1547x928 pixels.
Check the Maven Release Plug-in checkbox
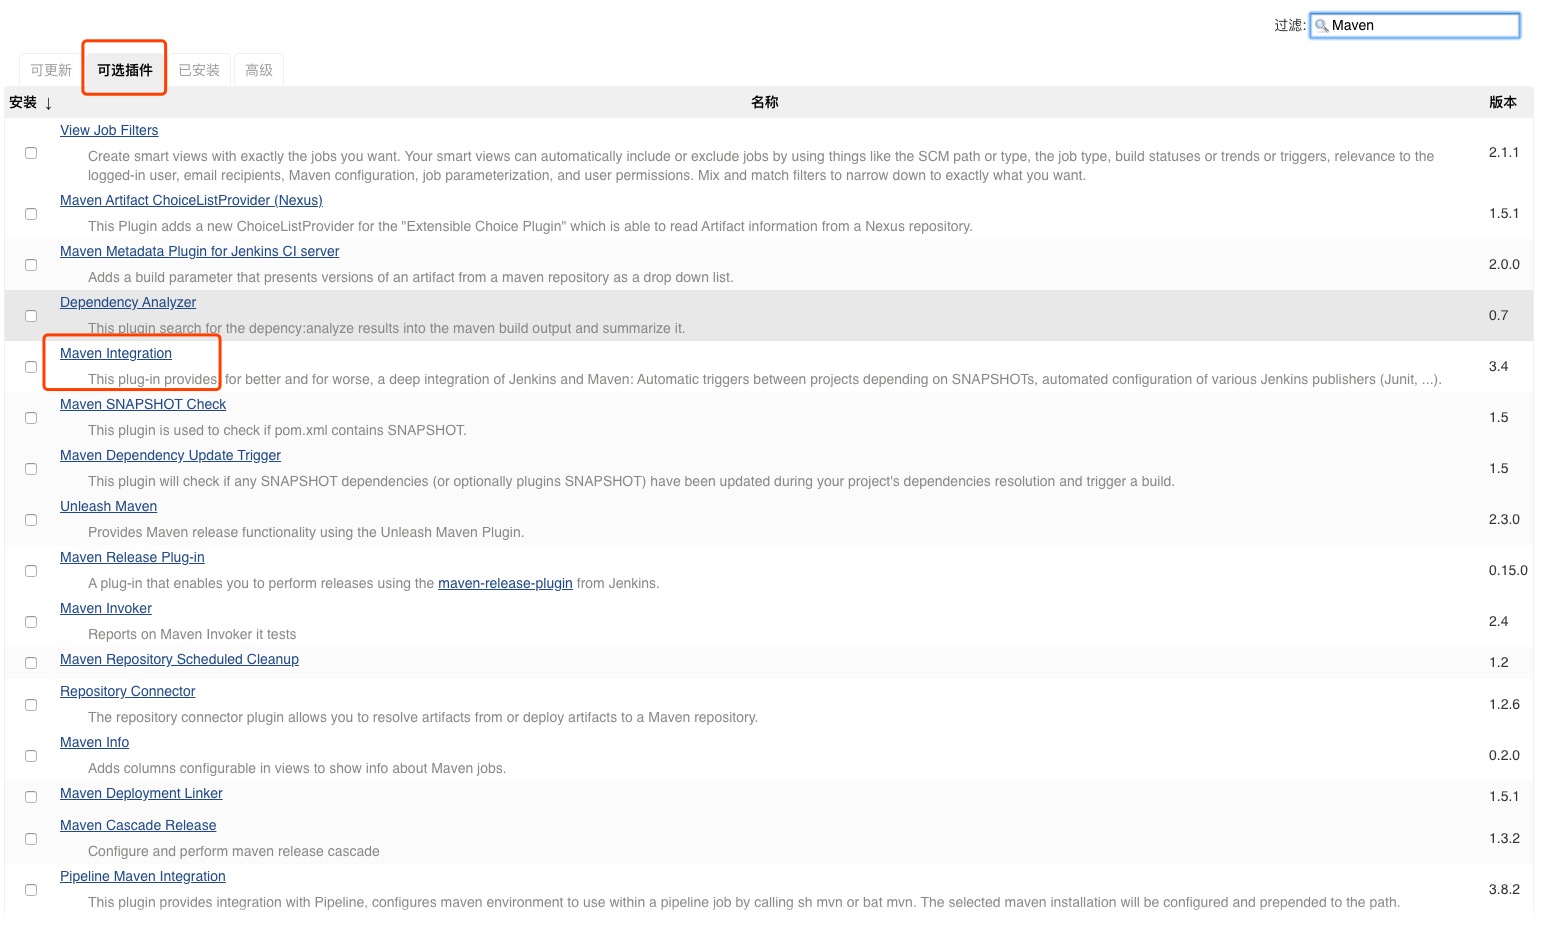[31, 571]
